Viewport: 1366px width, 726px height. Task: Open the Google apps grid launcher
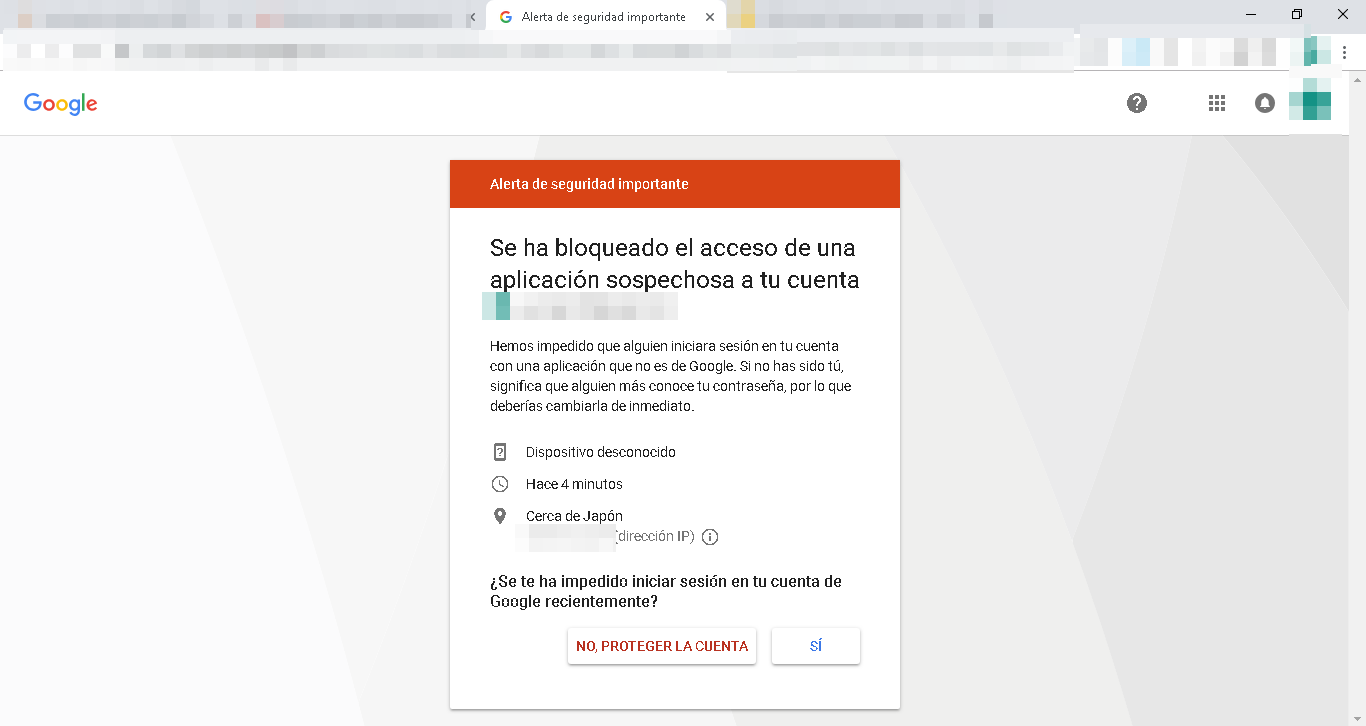click(x=1217, y=103)
